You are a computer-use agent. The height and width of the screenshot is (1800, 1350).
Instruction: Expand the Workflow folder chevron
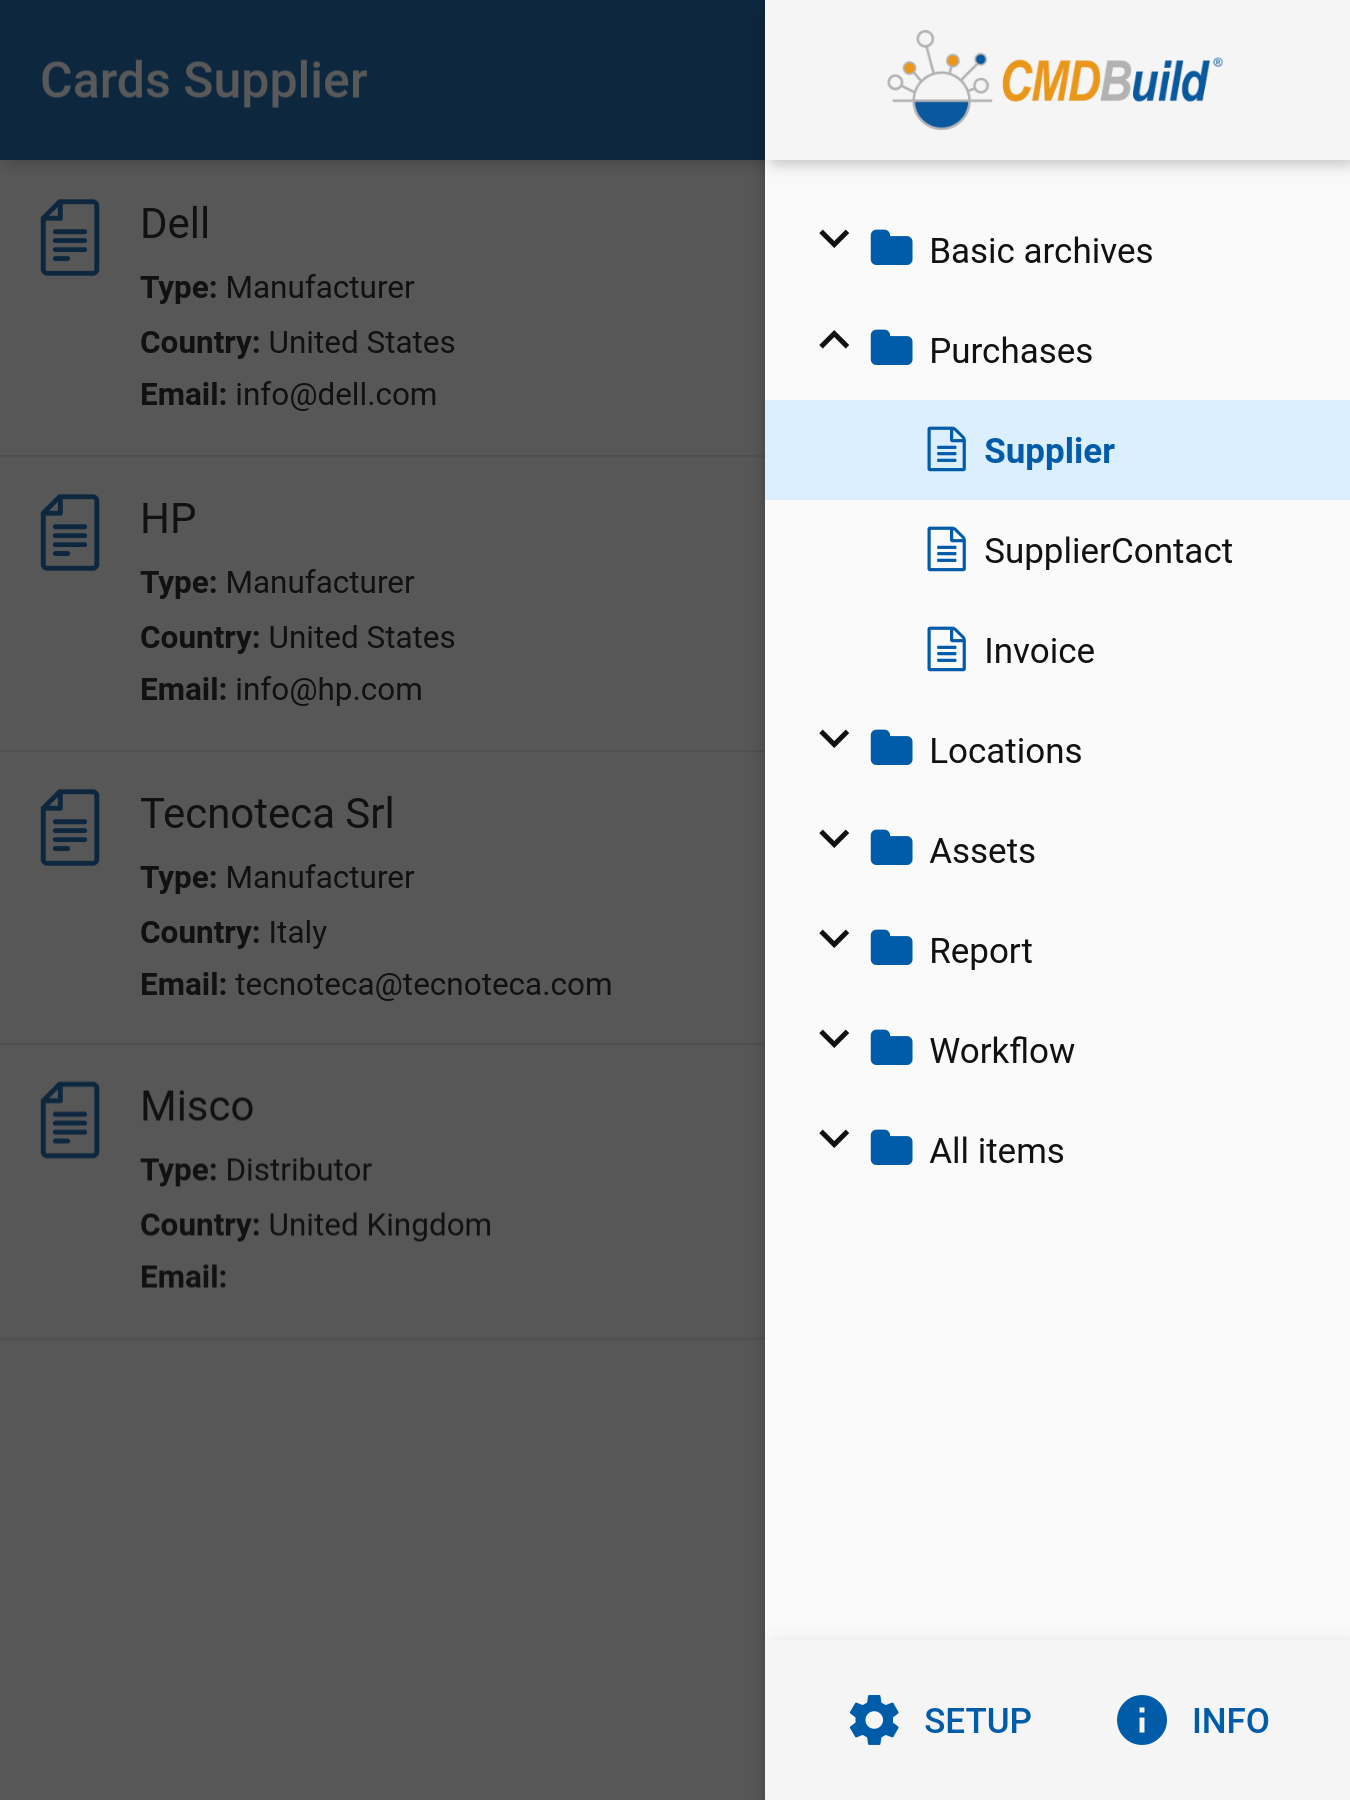click(834, 1039)
